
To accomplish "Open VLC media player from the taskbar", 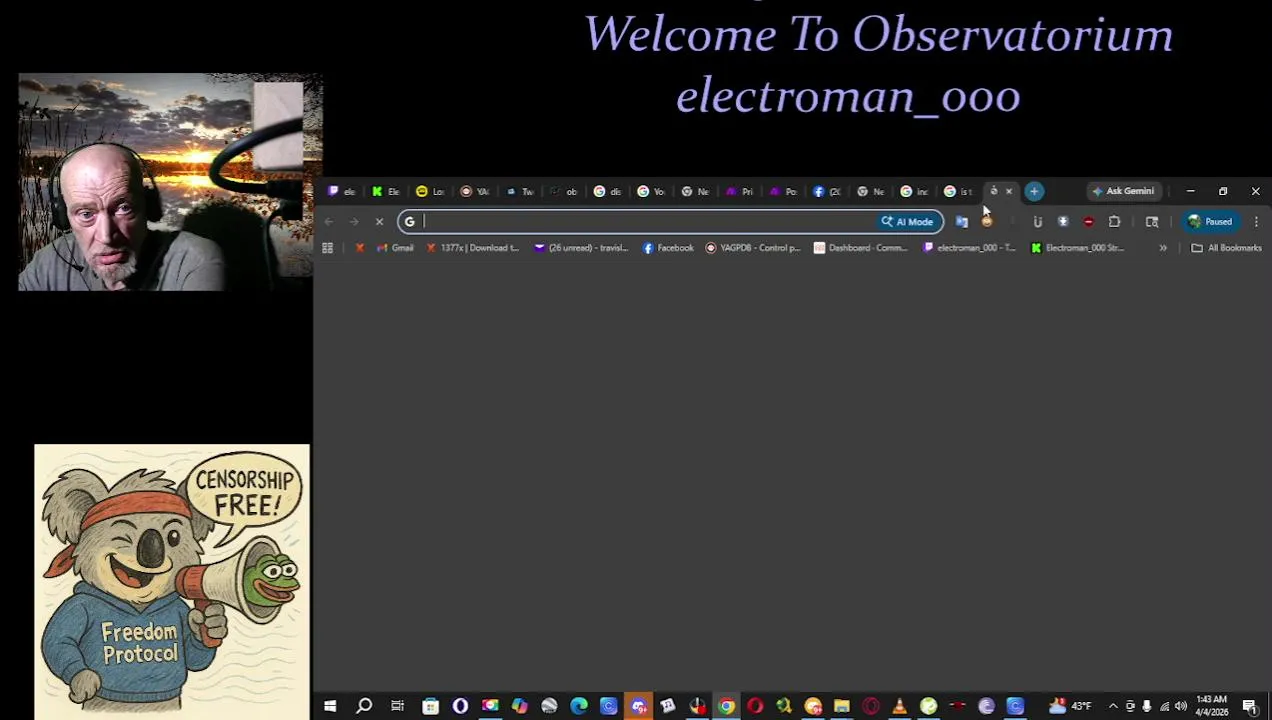I will pos(899,707).
